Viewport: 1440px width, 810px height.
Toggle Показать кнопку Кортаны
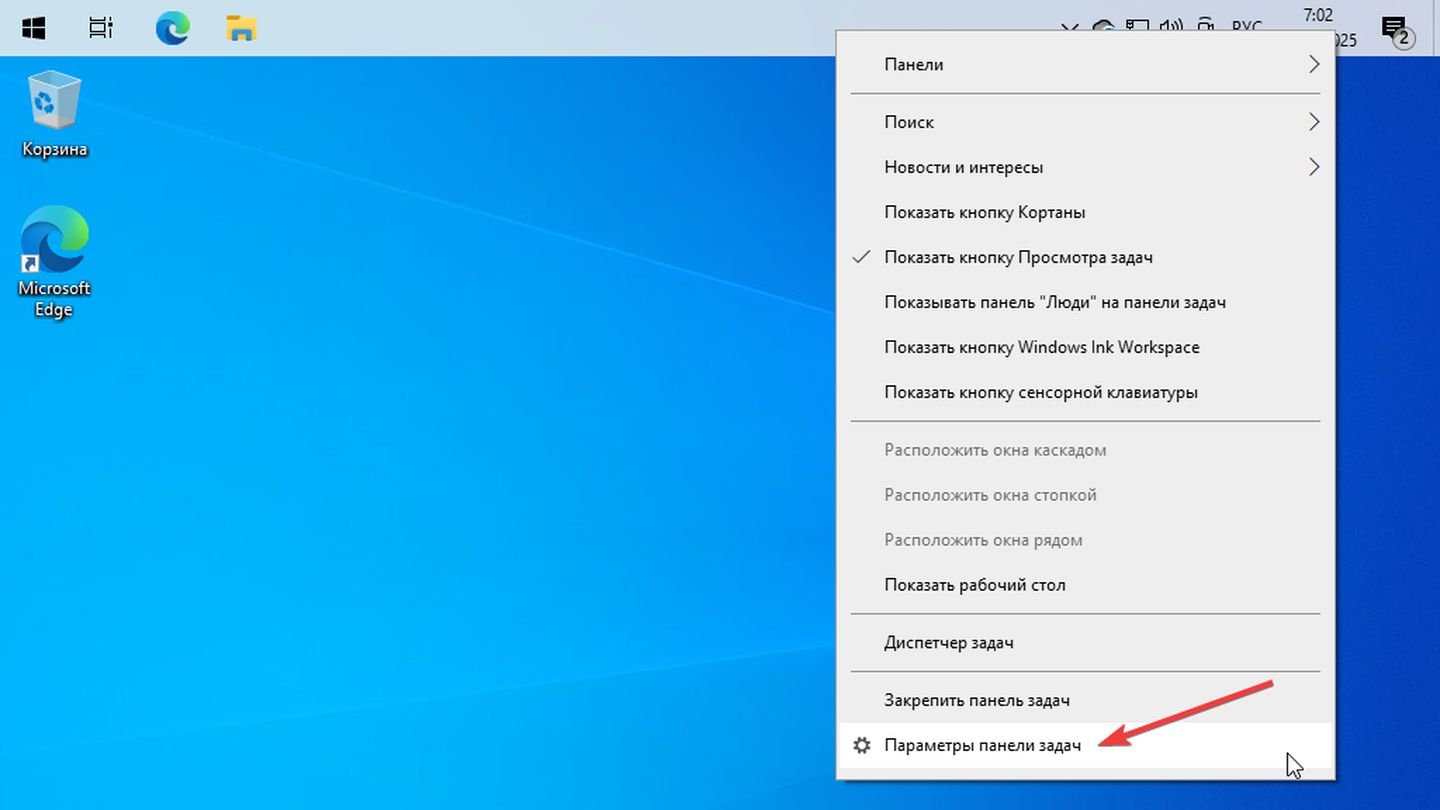pyautogui.click(x=1085, y=212)
